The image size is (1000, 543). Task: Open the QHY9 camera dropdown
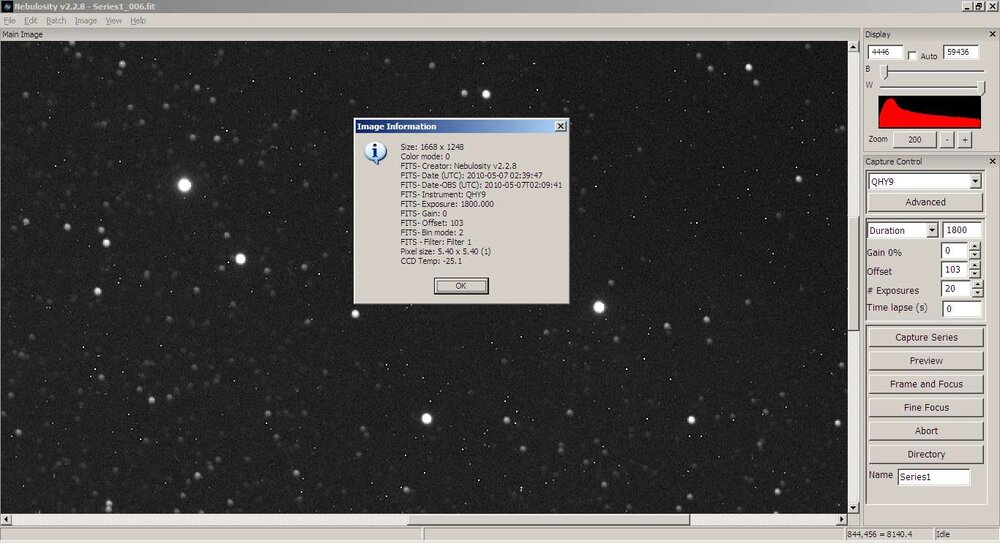click(x=975, y=181)
